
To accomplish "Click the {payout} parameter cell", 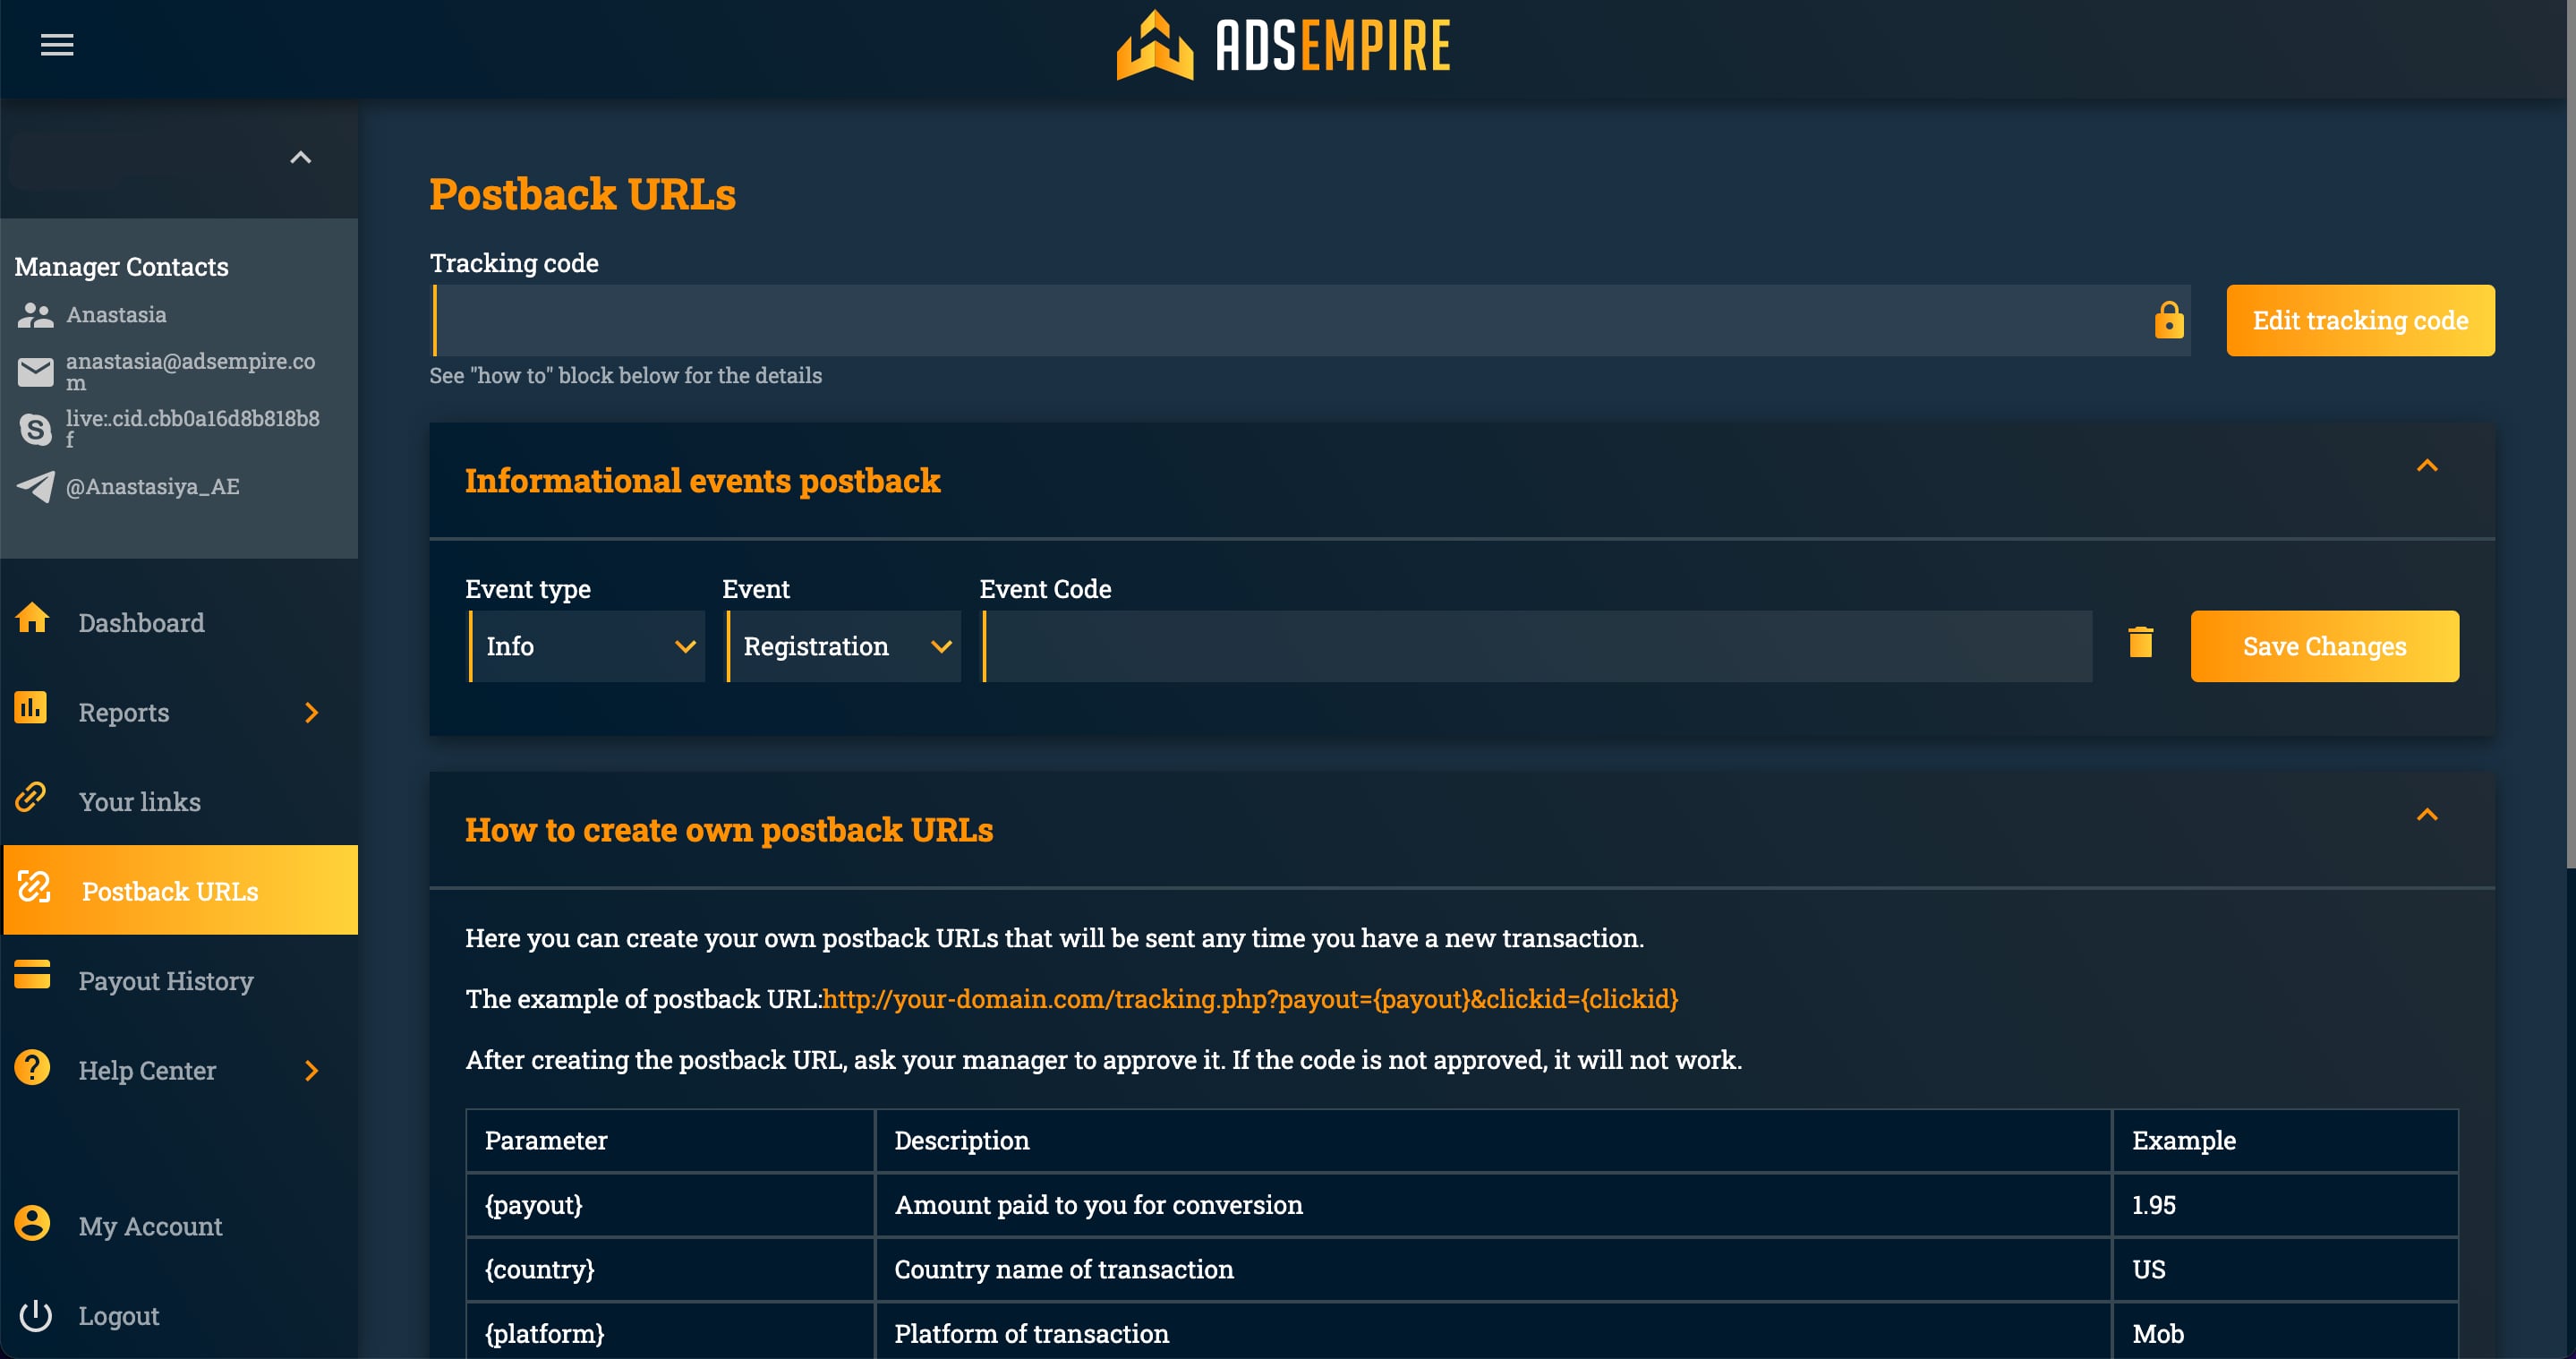I will pos(670,1204).
